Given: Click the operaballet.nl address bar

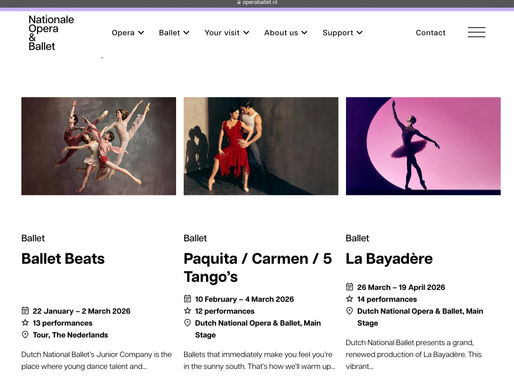Looking at the screenshot, I should 257,3.
